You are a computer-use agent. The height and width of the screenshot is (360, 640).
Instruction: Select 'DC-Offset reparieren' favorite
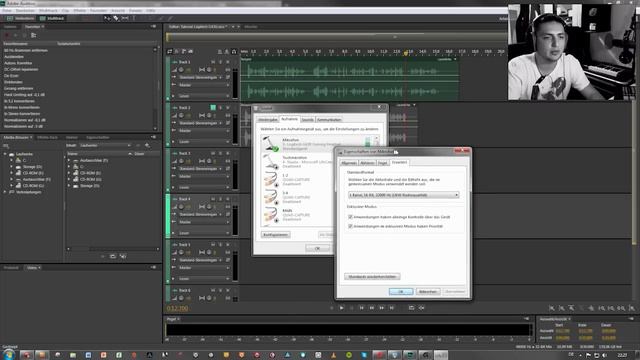point(21,69)
